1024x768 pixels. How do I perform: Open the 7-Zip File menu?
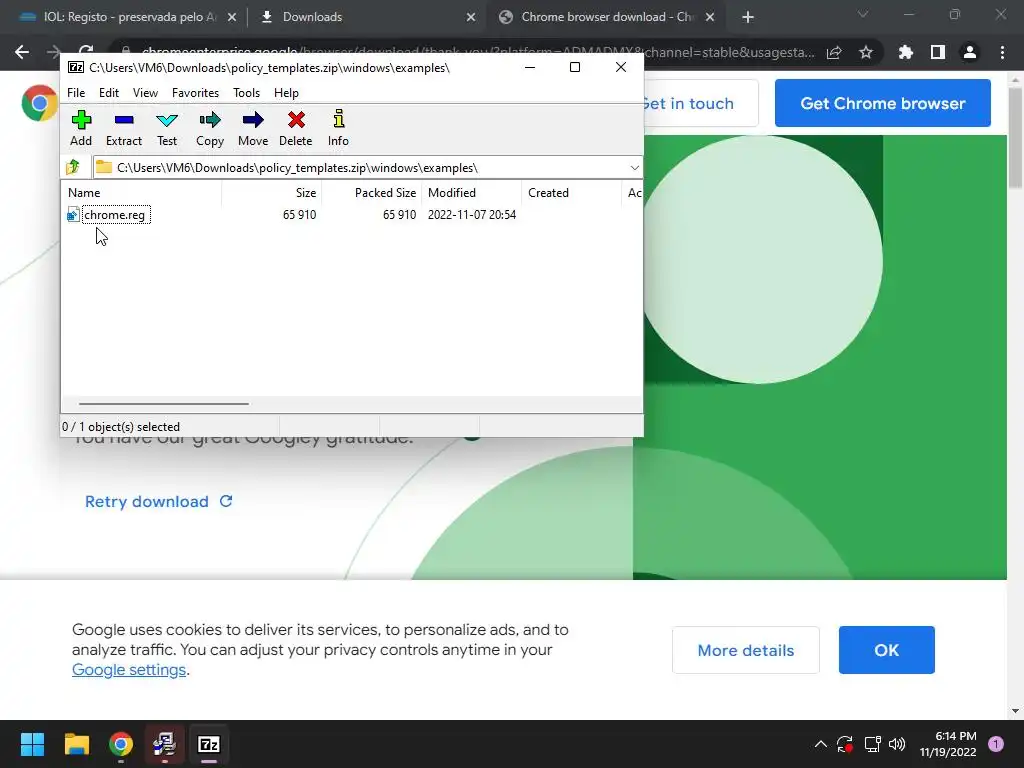[x=76, y=93]
